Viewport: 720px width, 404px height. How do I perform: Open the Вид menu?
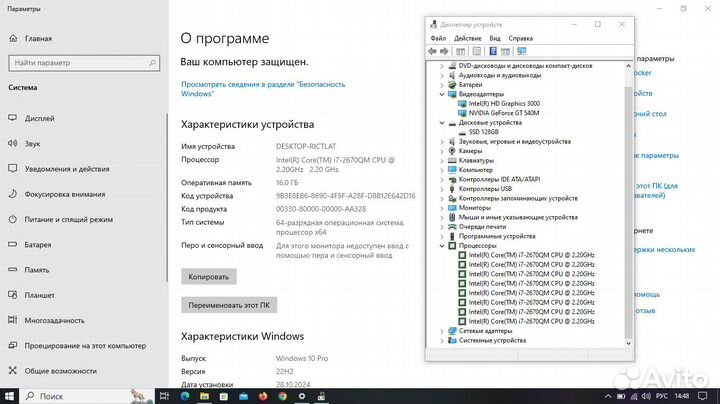point(495,39)
